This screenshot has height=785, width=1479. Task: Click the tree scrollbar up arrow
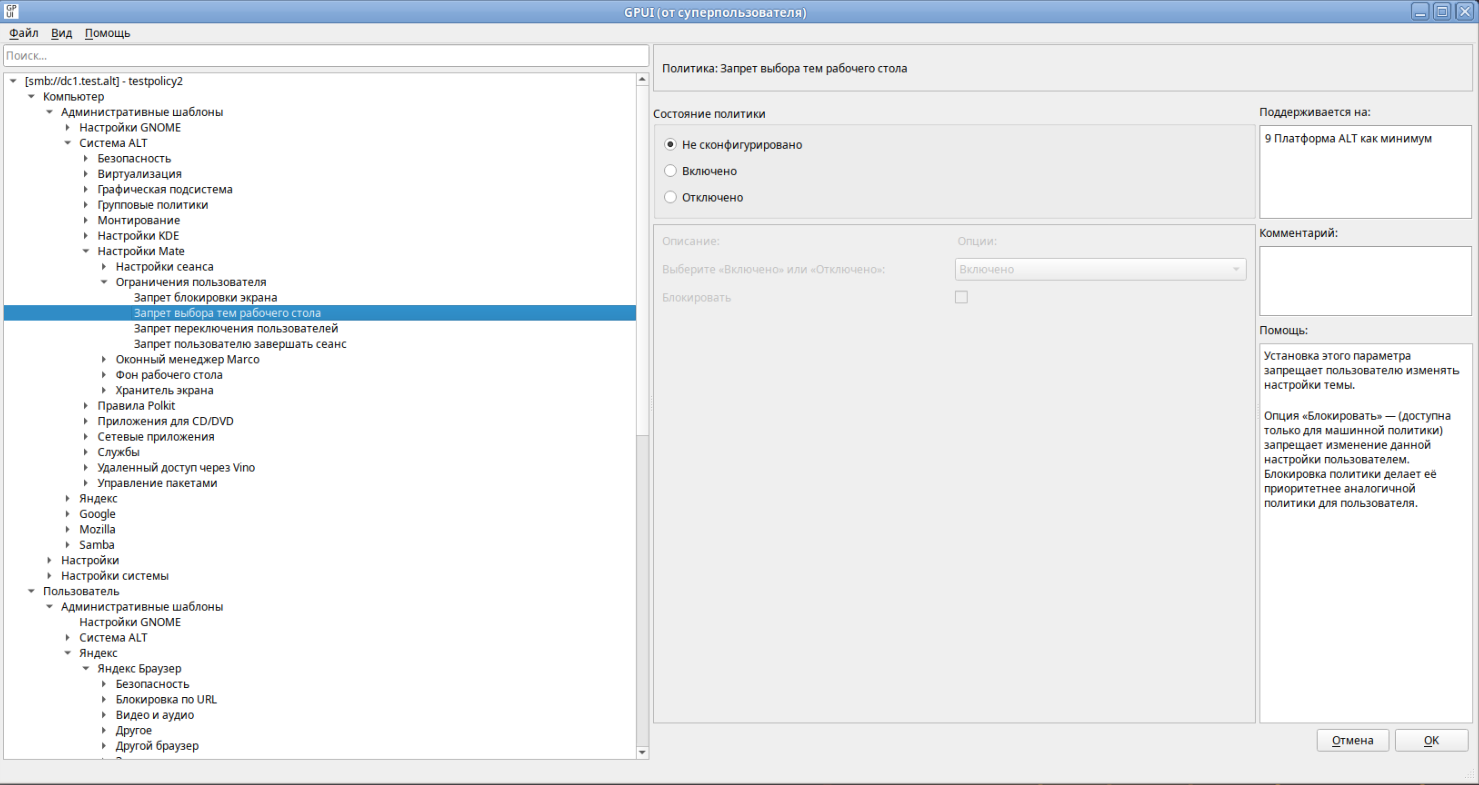pos(643,78)
